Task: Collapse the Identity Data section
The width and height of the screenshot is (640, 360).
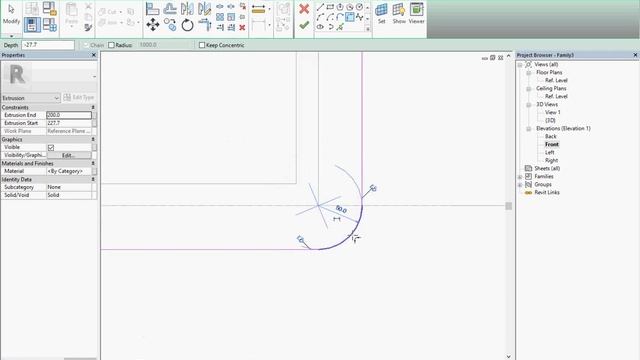Action: 93,179
